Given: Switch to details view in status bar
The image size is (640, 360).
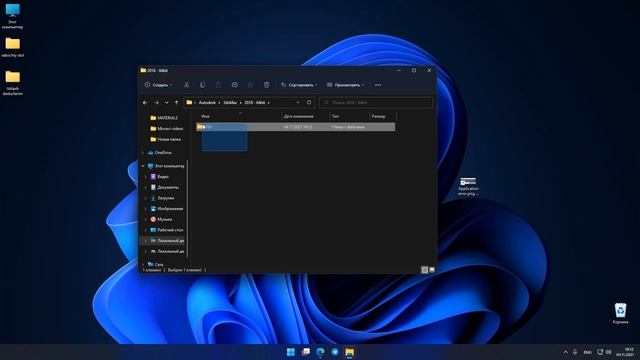Looking at the screenshot, I should [x=424, y=270].
